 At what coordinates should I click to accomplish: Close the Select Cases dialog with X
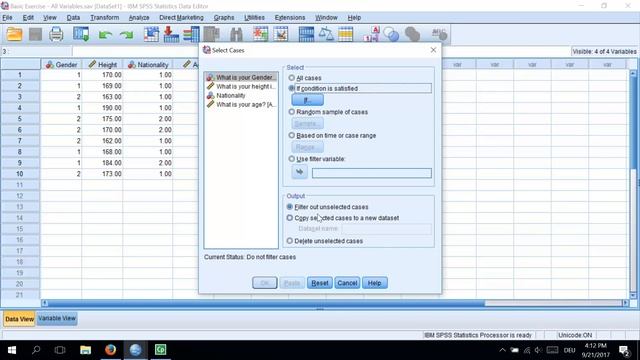pyautogui.click(x=433, y=50)
